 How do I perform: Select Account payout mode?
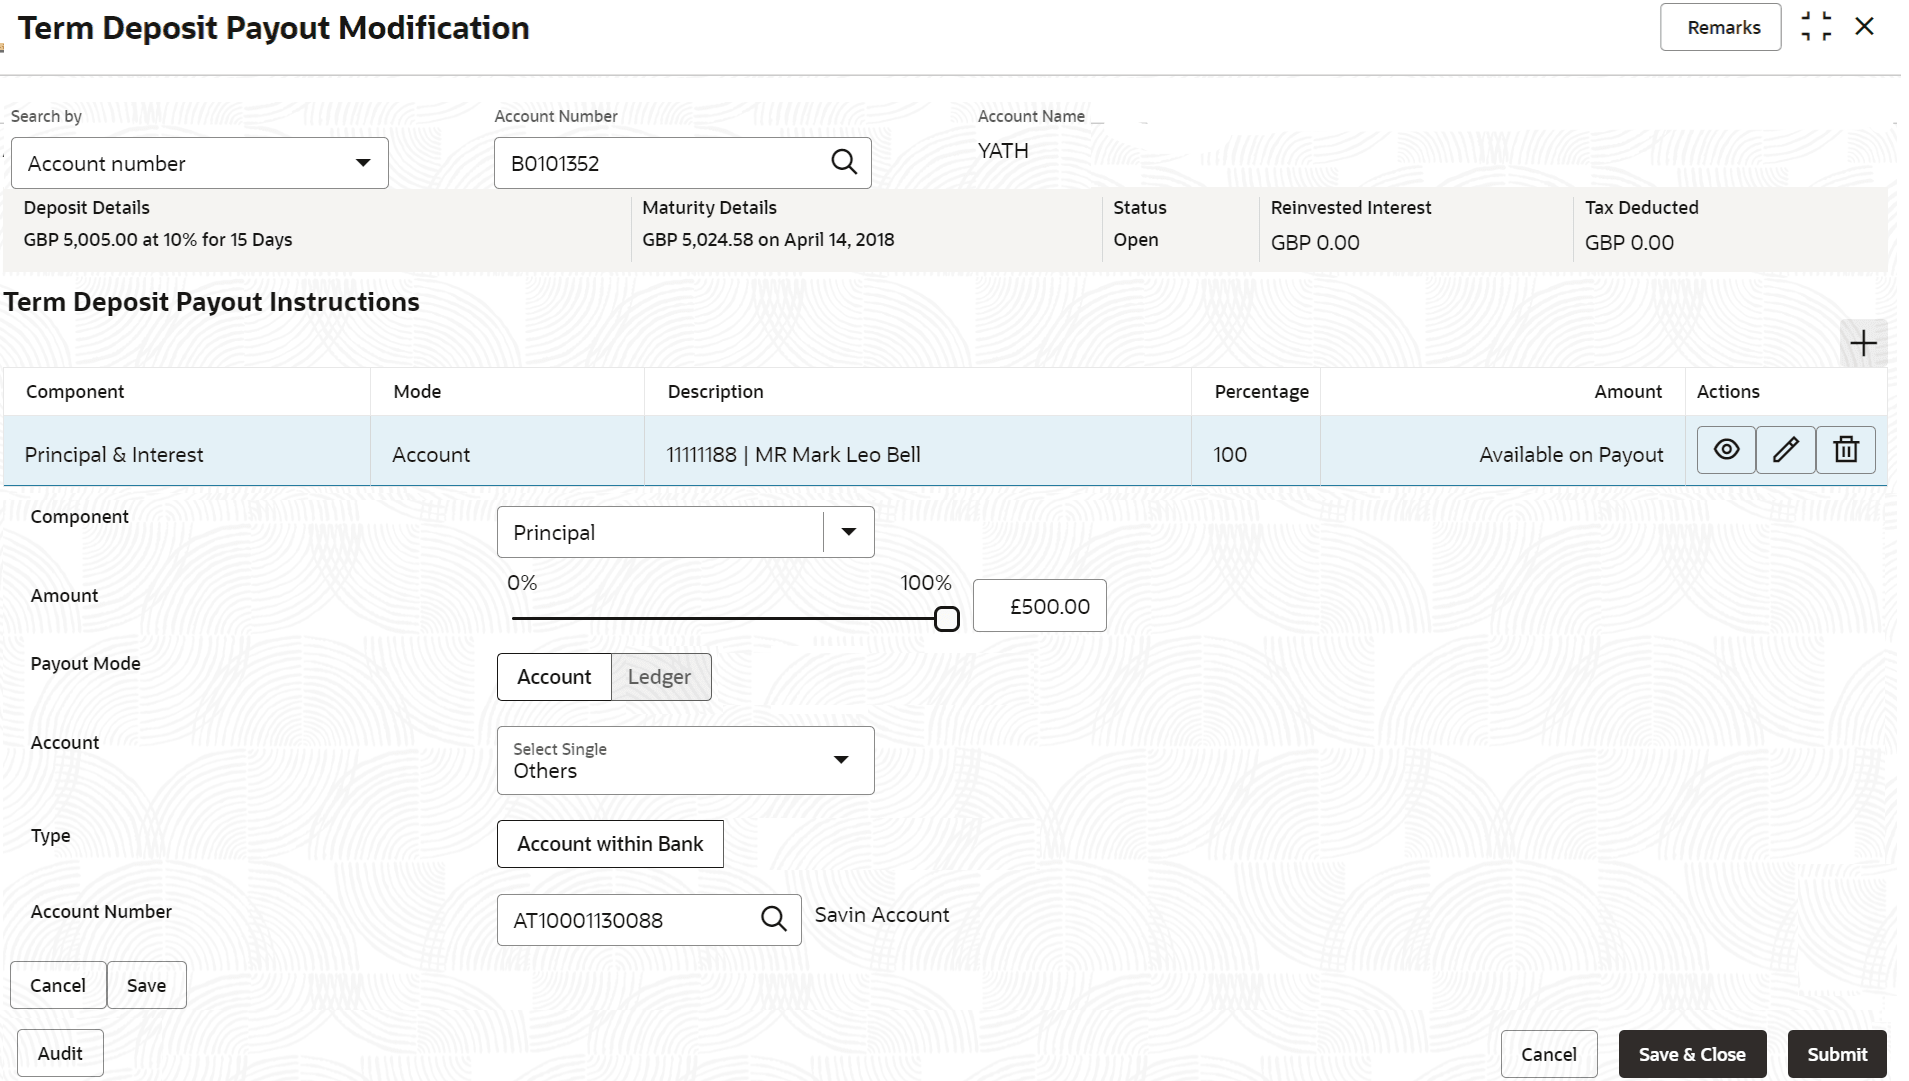click(554, 677)
